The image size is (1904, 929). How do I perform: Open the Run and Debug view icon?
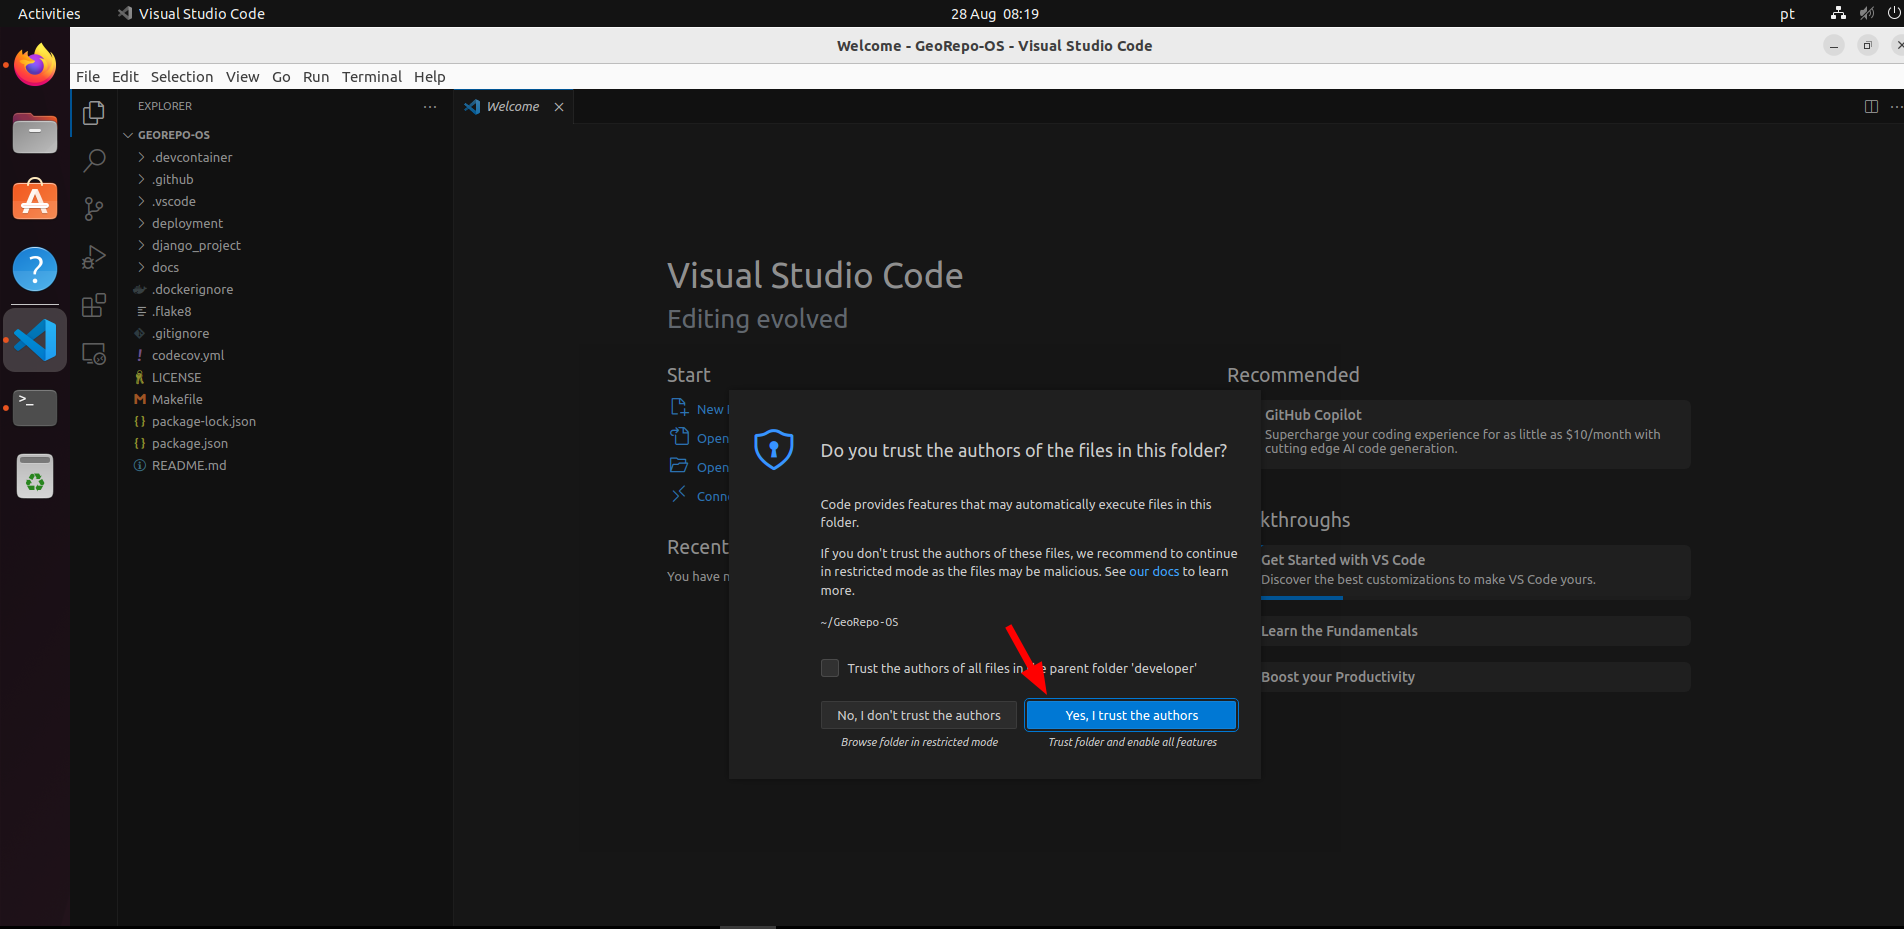point(94,257)
